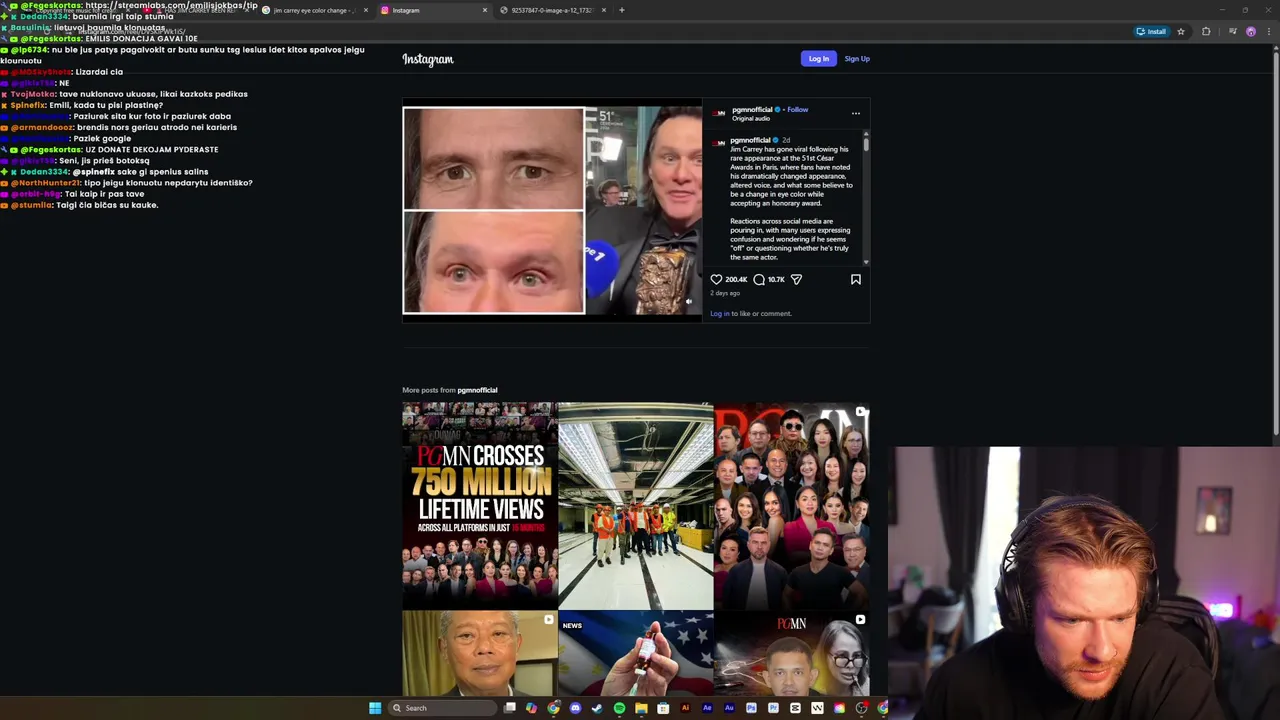Open CapCut from the taskbar
1280x720 pixels.
pyautogui.click(x=795, y=708)
